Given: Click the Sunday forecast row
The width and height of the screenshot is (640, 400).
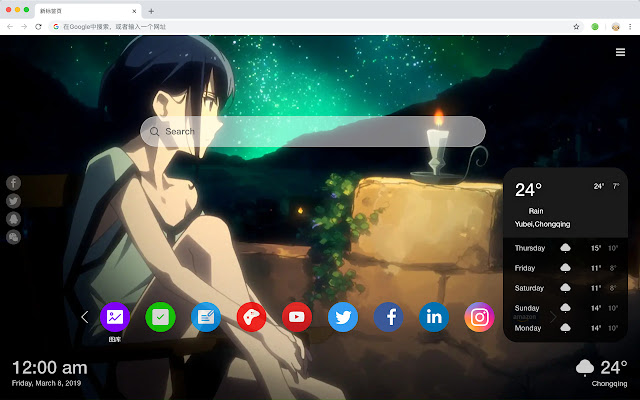Looking at the screenshot, I should (x=565, y=308).
